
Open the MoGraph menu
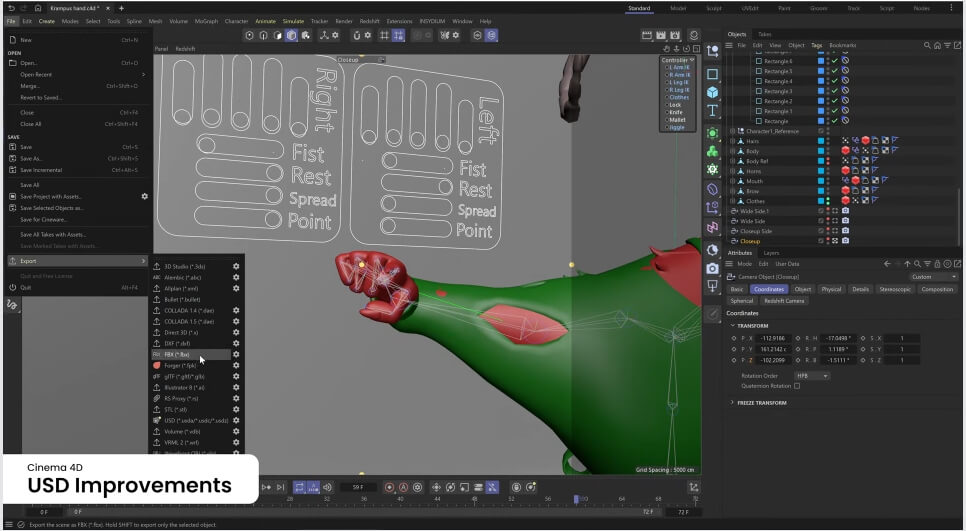pos(206,21)
